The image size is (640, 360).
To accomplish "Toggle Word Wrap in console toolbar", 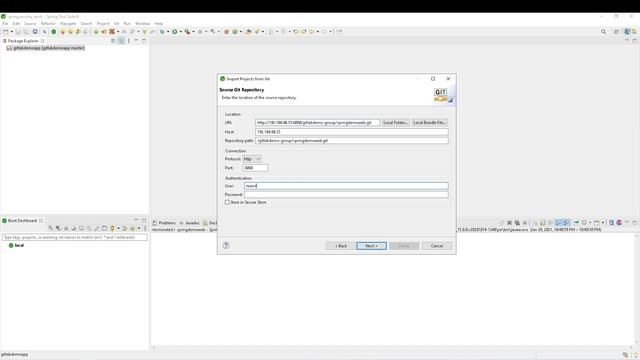I will (x=550, y=223).
